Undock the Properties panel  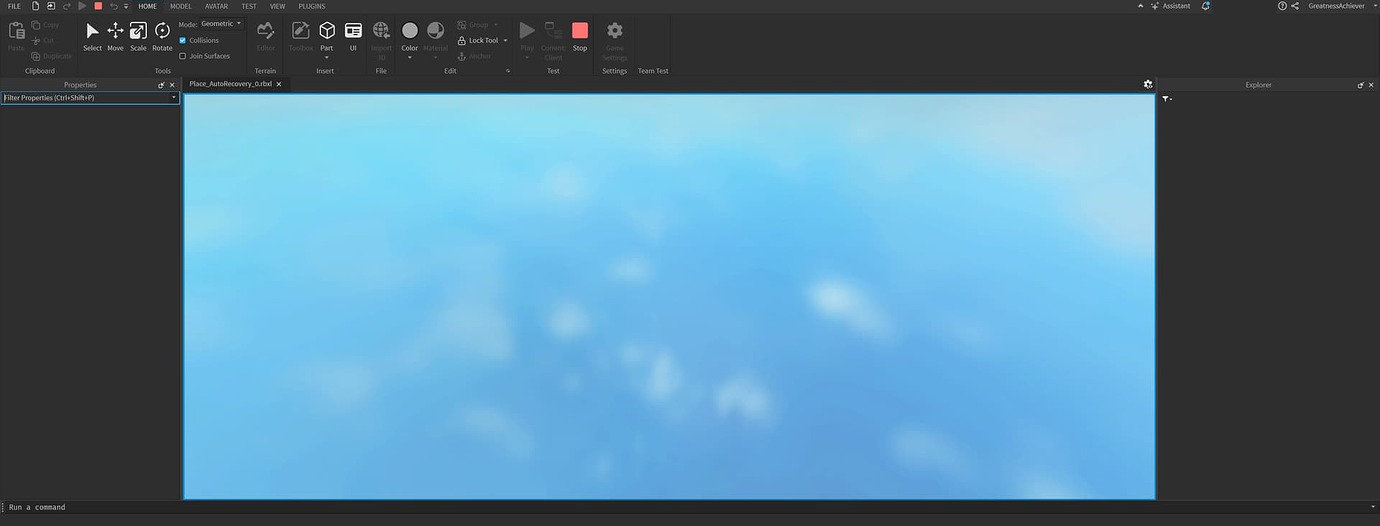[x=161, y=85]
